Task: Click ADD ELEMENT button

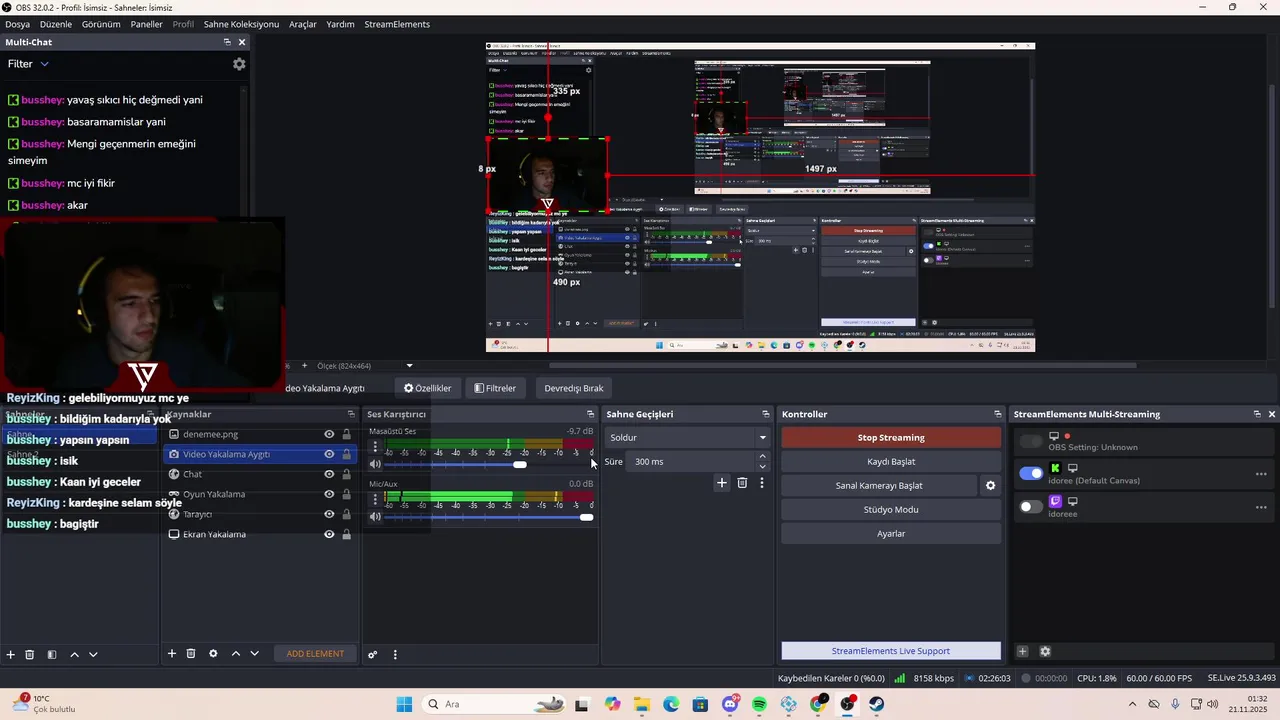Action: 315,654
